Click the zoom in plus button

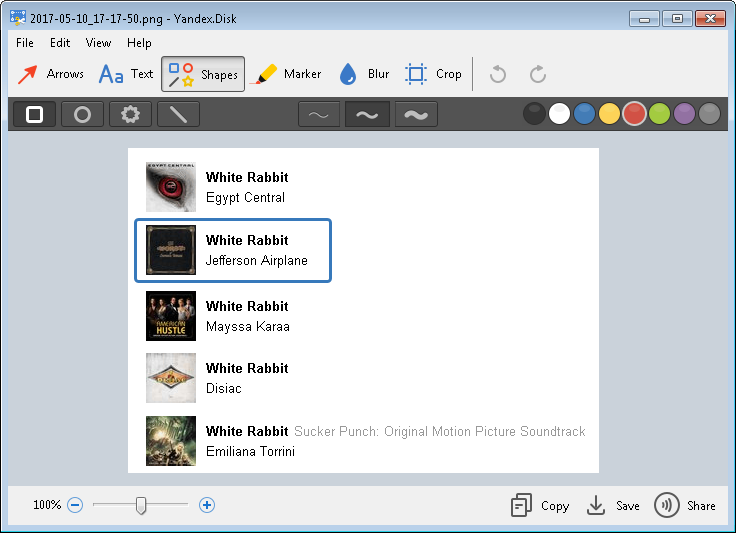(207, 505)
